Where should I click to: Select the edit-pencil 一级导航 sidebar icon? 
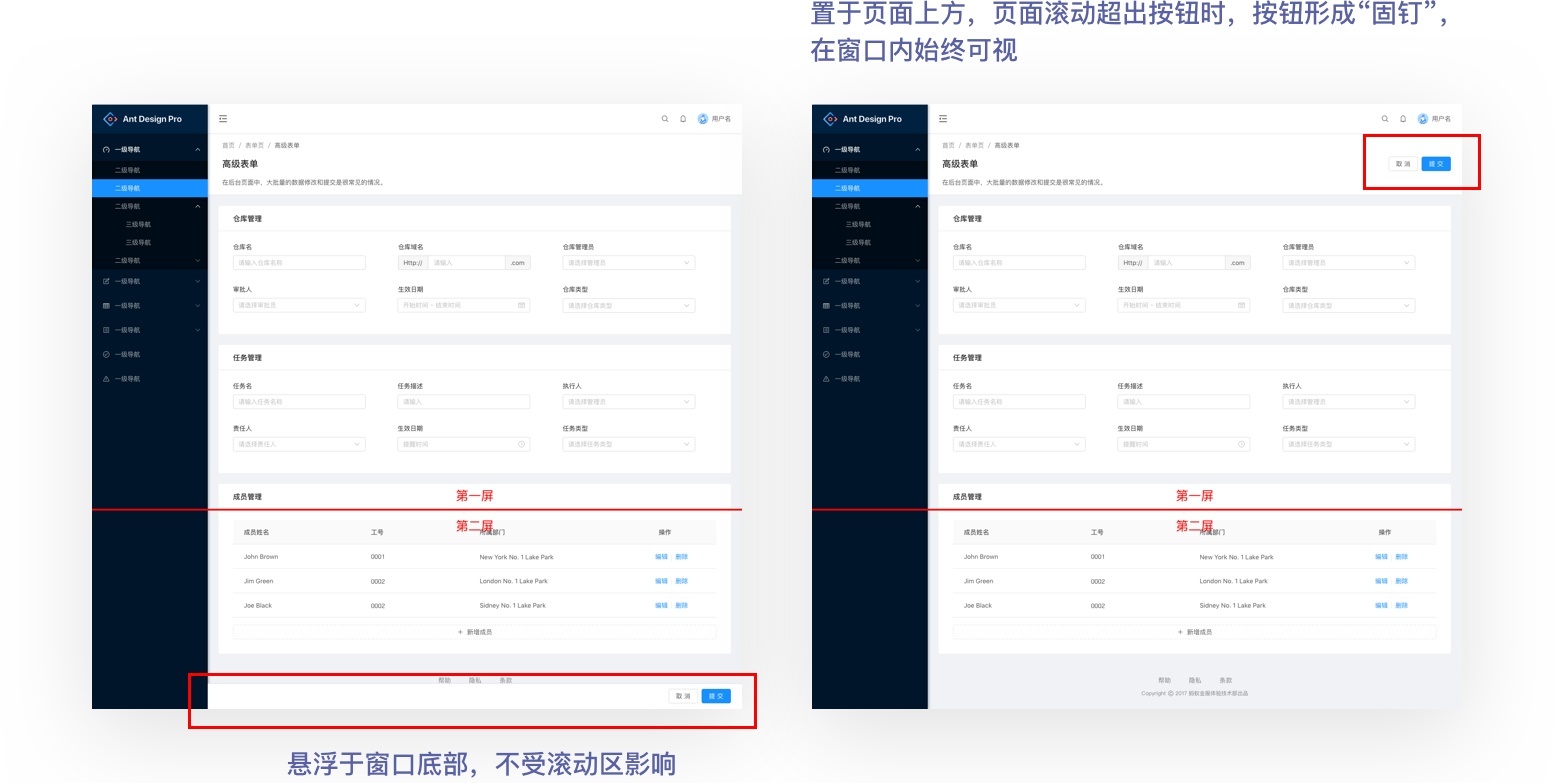click(x=106, y=281)
